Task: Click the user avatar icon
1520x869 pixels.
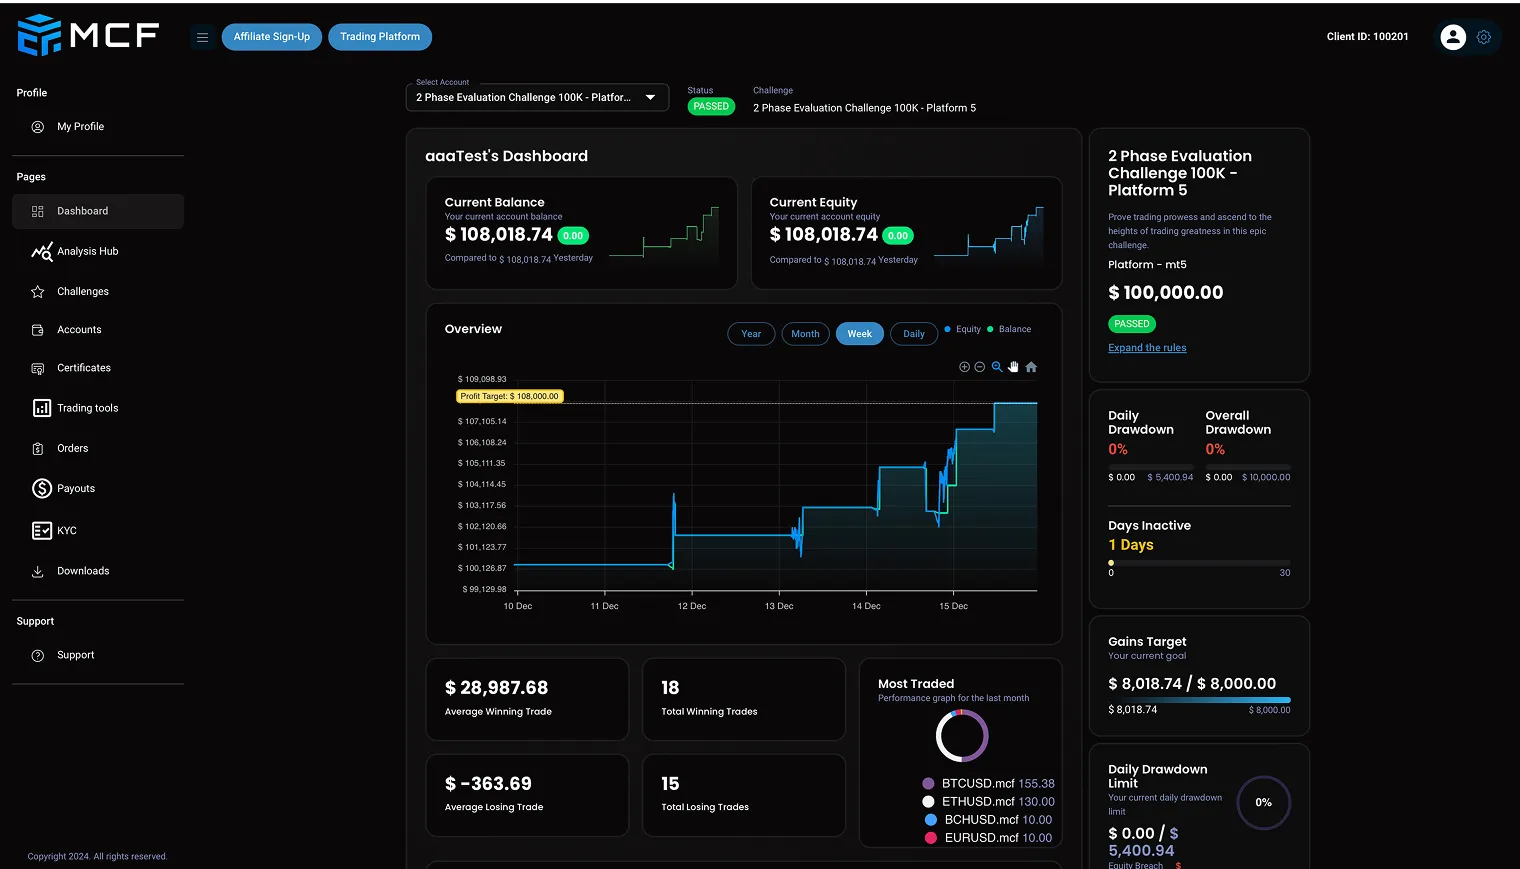Action: pos(1452,37)
